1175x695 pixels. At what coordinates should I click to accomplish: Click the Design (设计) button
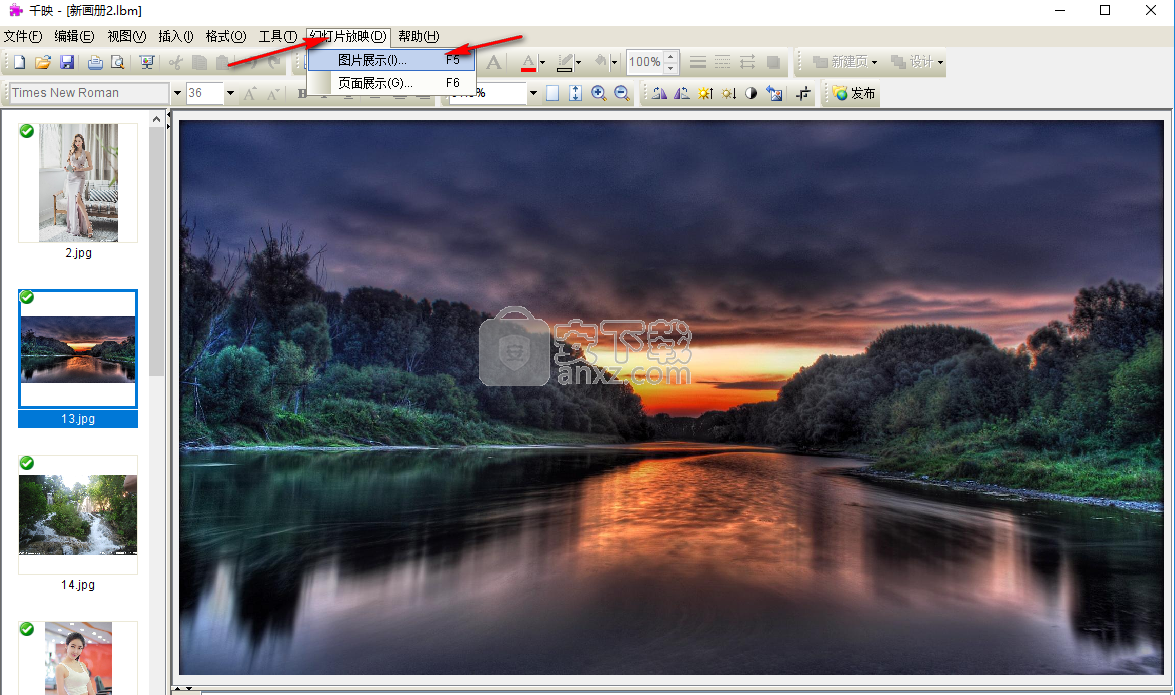913,62
